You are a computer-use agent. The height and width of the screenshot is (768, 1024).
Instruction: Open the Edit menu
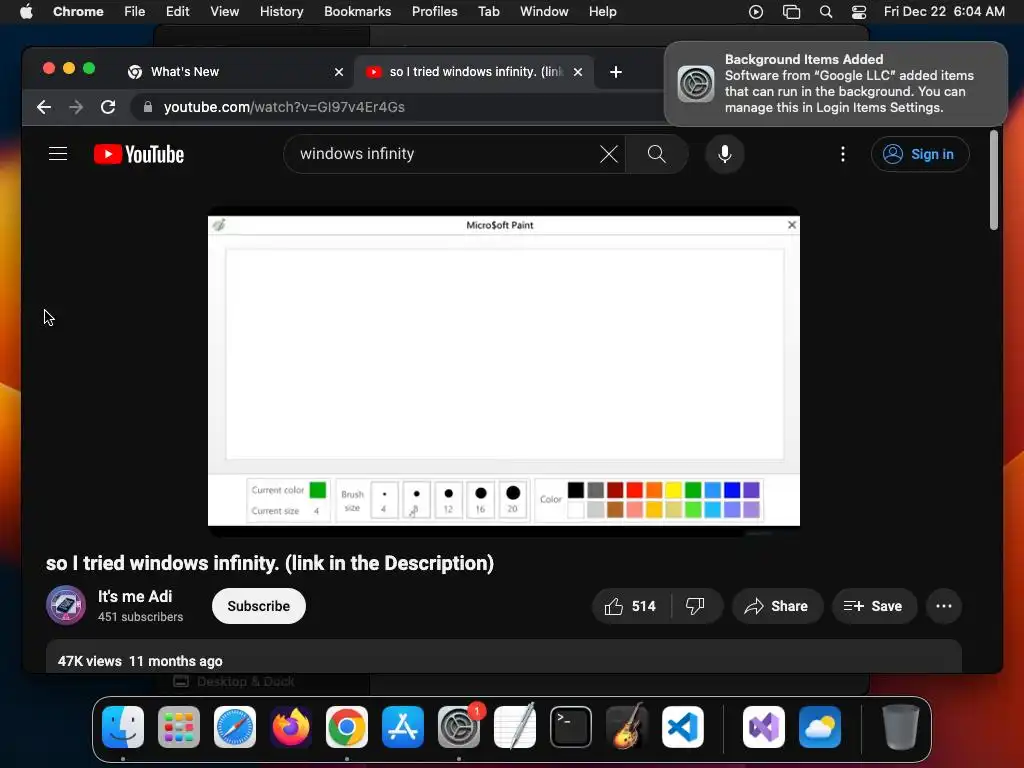[x=177, y=12]
